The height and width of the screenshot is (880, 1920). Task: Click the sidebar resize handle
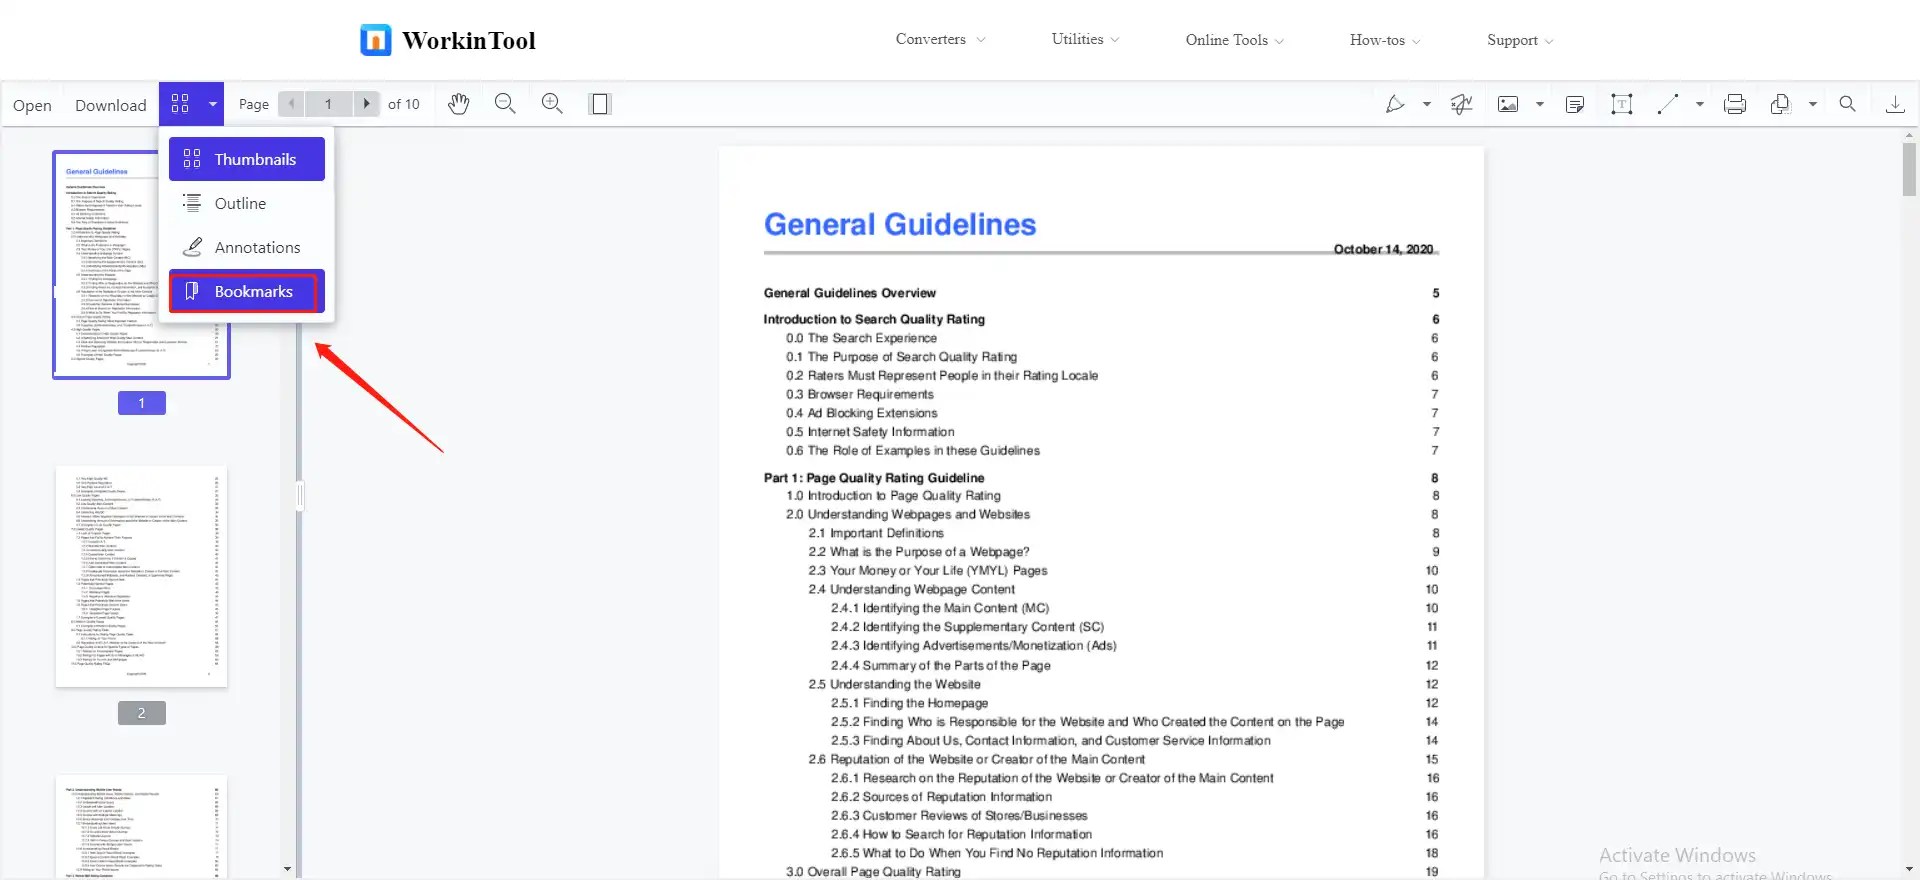click(x=299, y=497)
